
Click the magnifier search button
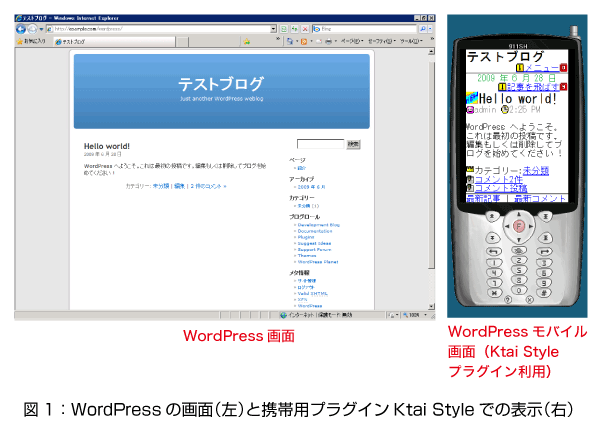click(x=422, y=29)
